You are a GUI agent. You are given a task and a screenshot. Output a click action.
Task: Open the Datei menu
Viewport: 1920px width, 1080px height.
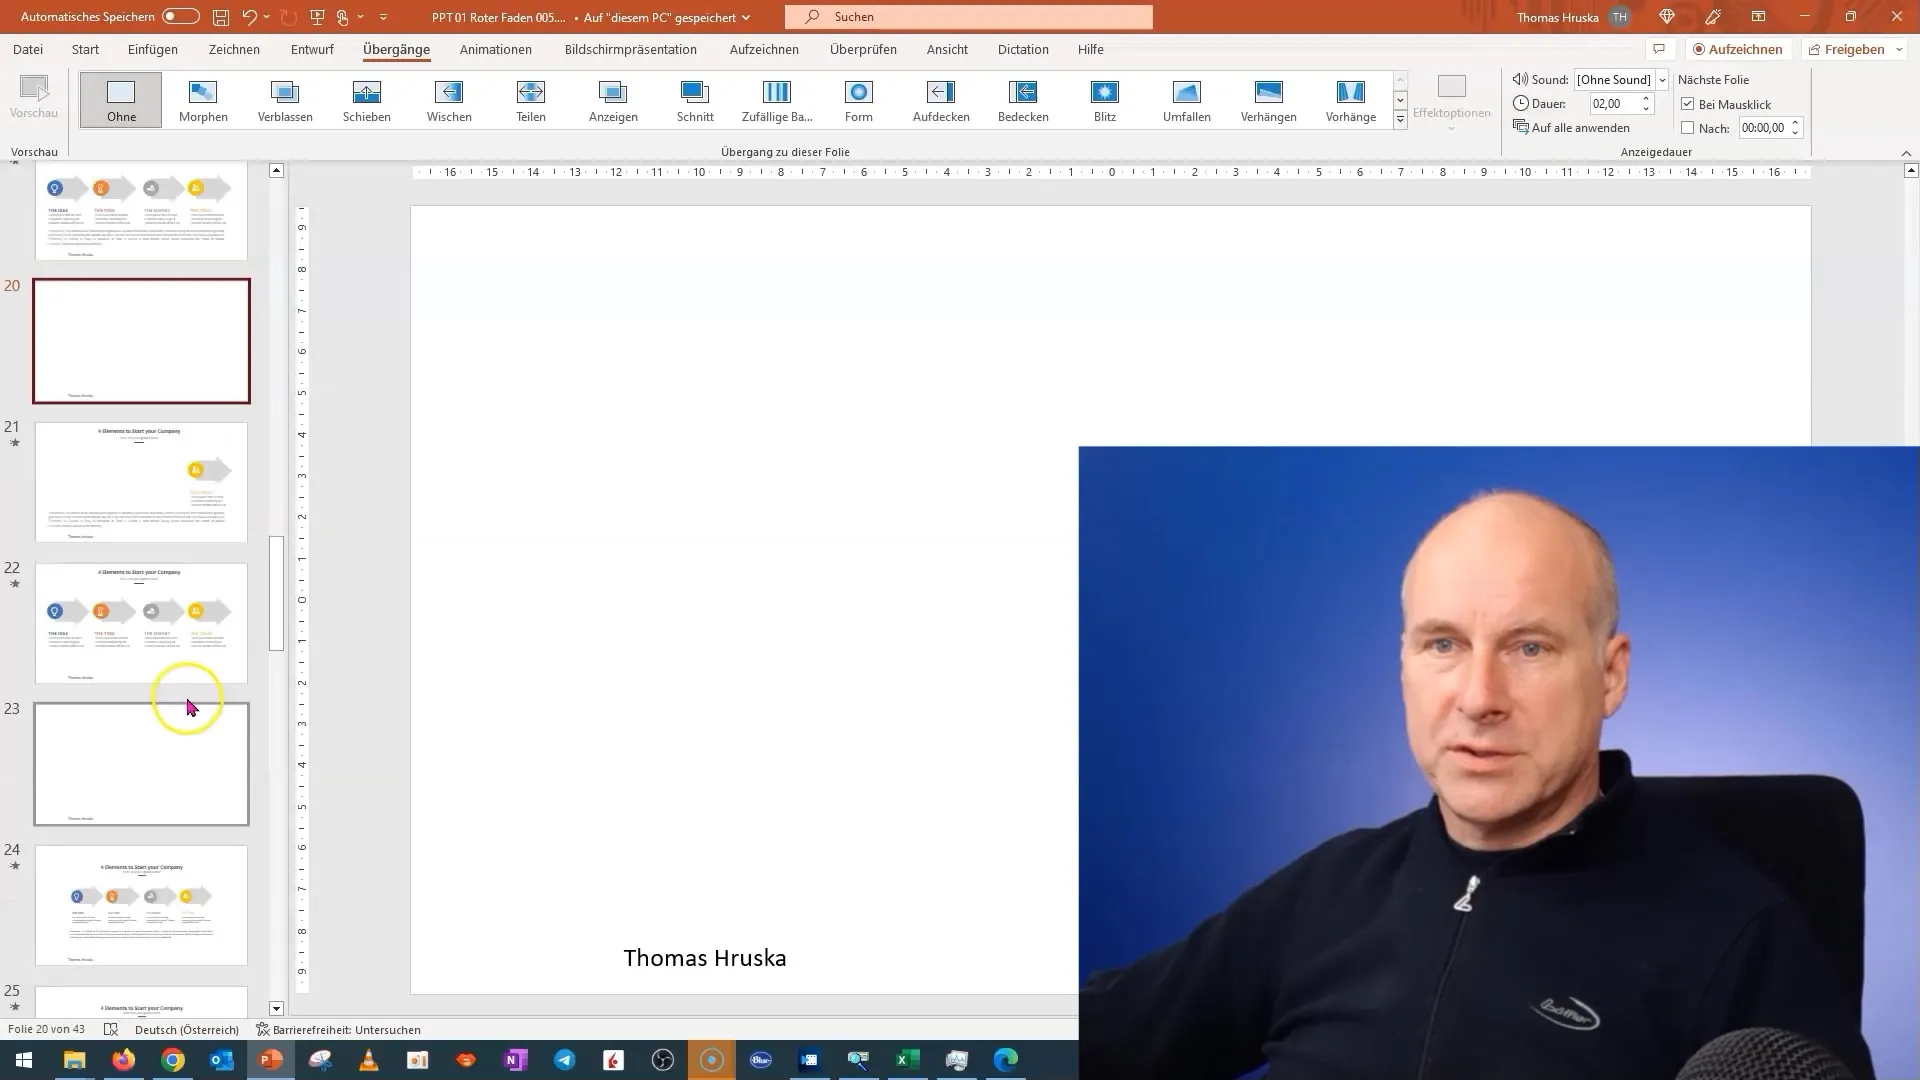[x=28, y=49]
